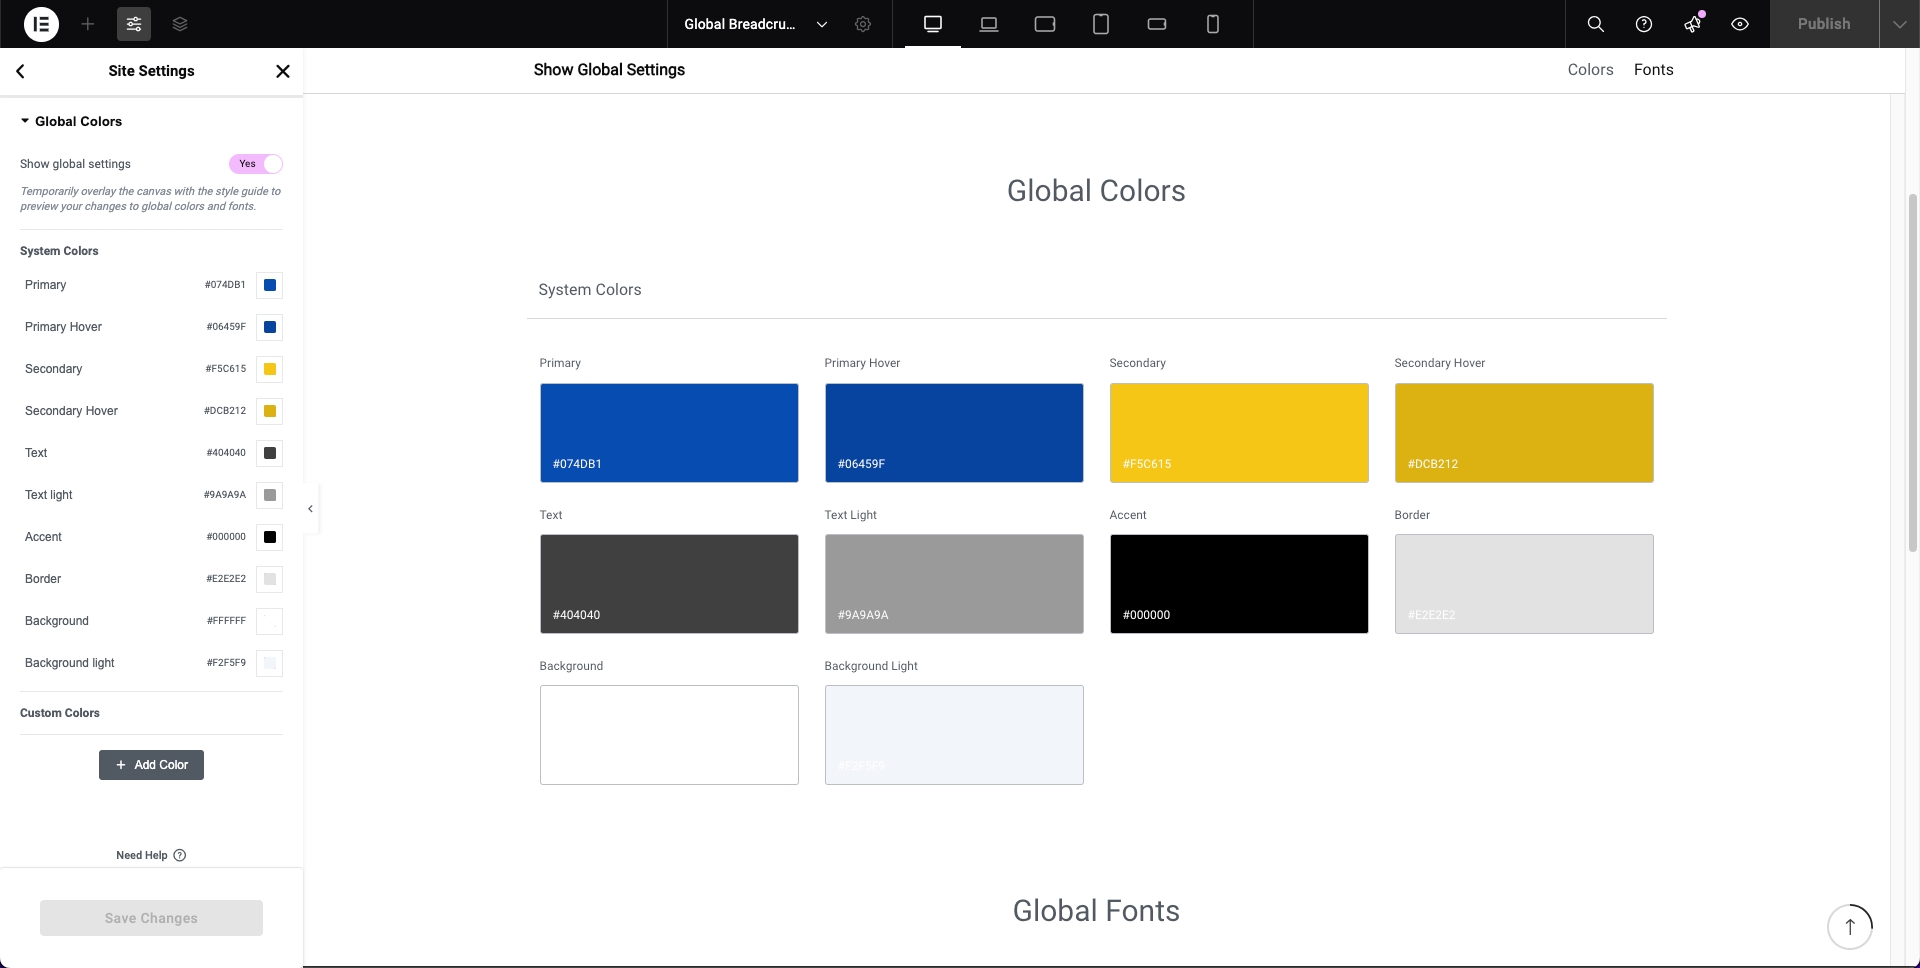
Task: Open the Add Element plus icon
Action: tap(88, 24)
